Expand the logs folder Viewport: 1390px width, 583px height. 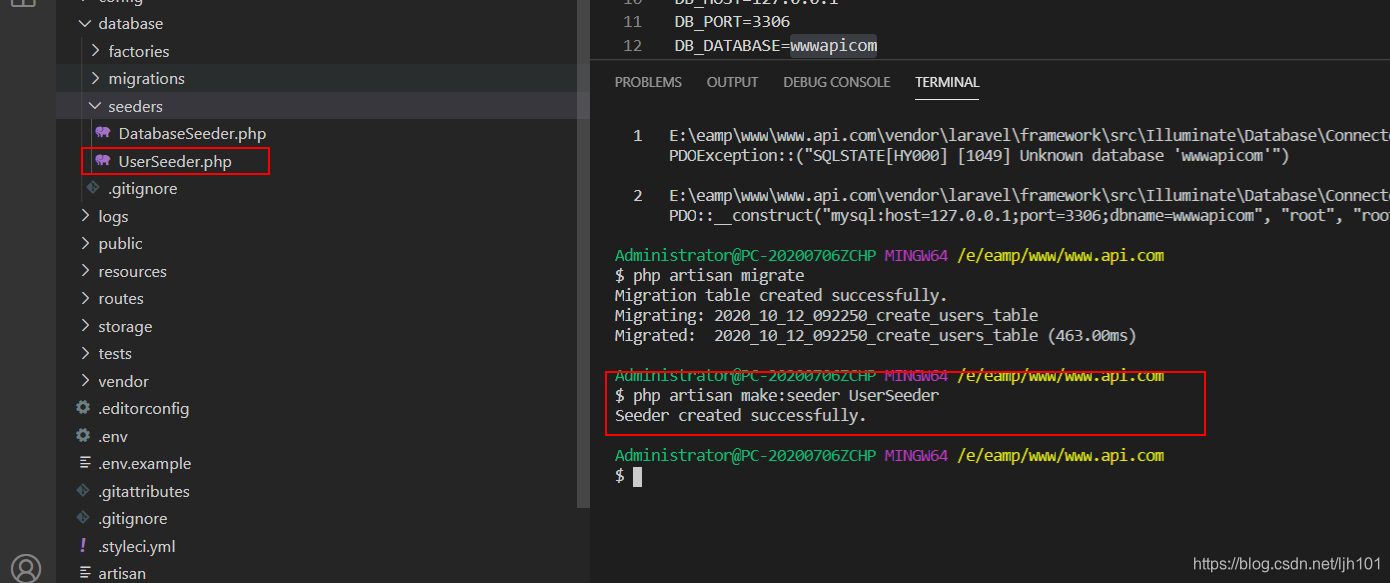tap(85, 216)
